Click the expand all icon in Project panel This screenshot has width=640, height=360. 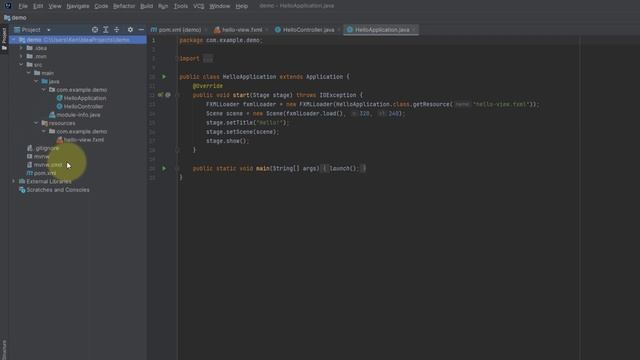[106, 30]
